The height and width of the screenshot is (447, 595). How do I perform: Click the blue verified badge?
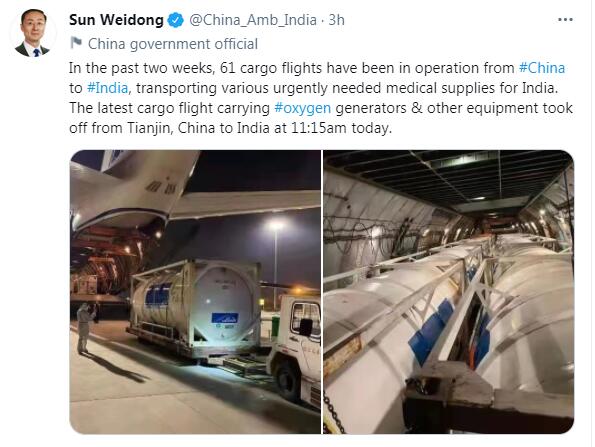point(175,20)
